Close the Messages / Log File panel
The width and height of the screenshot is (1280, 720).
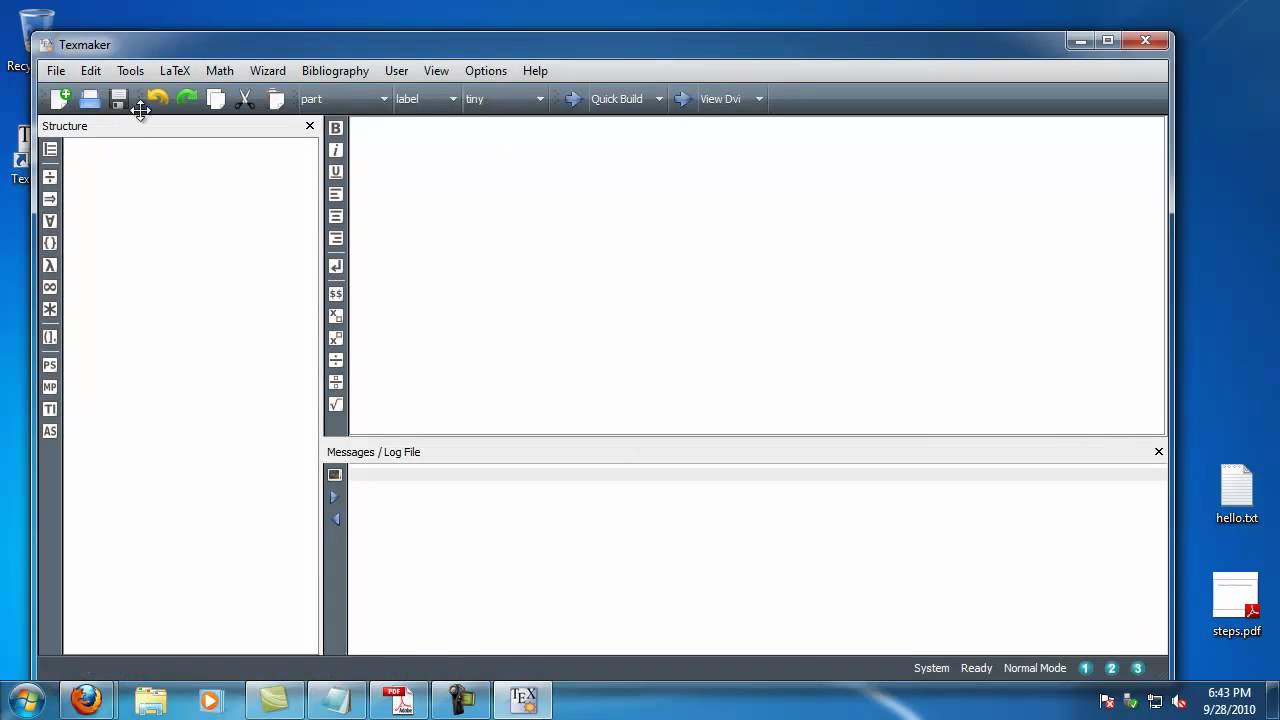(x=1159, y=452)
